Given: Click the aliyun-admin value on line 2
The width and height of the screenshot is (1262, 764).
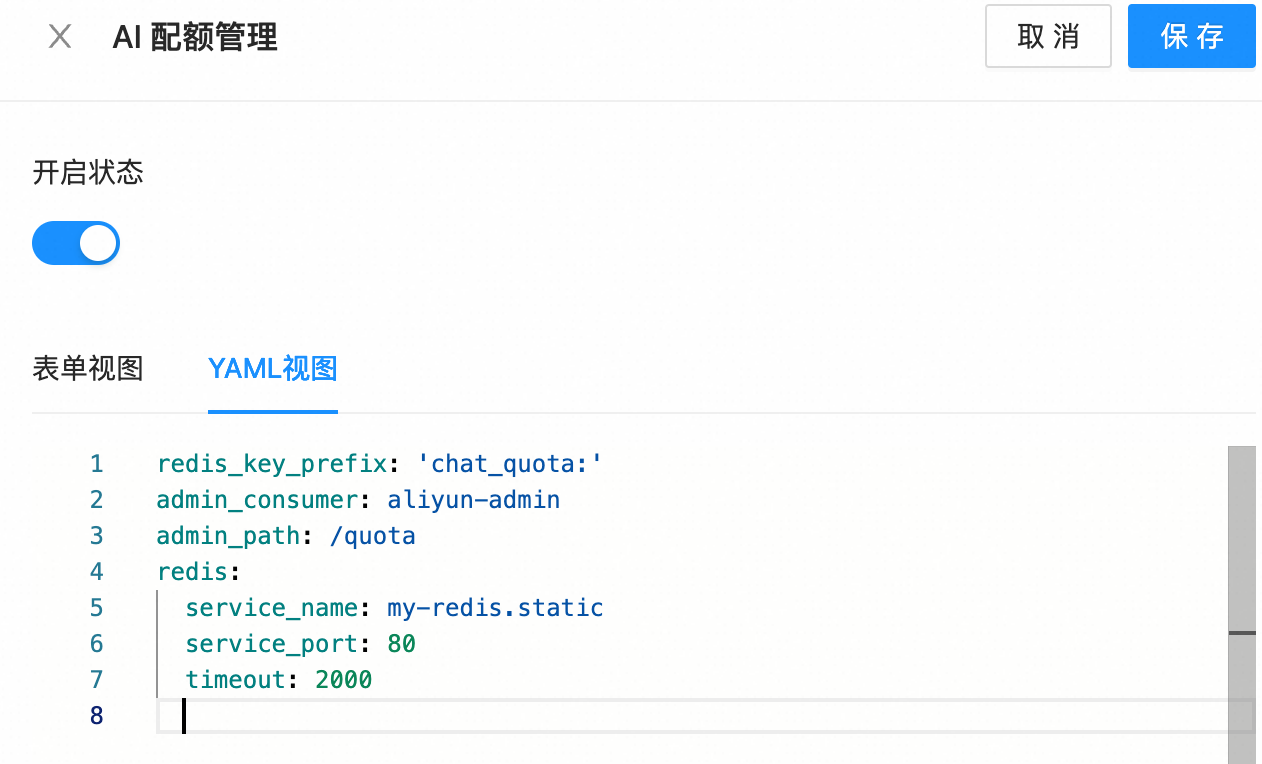Looking at the screenshot, I should coord(473,500).
